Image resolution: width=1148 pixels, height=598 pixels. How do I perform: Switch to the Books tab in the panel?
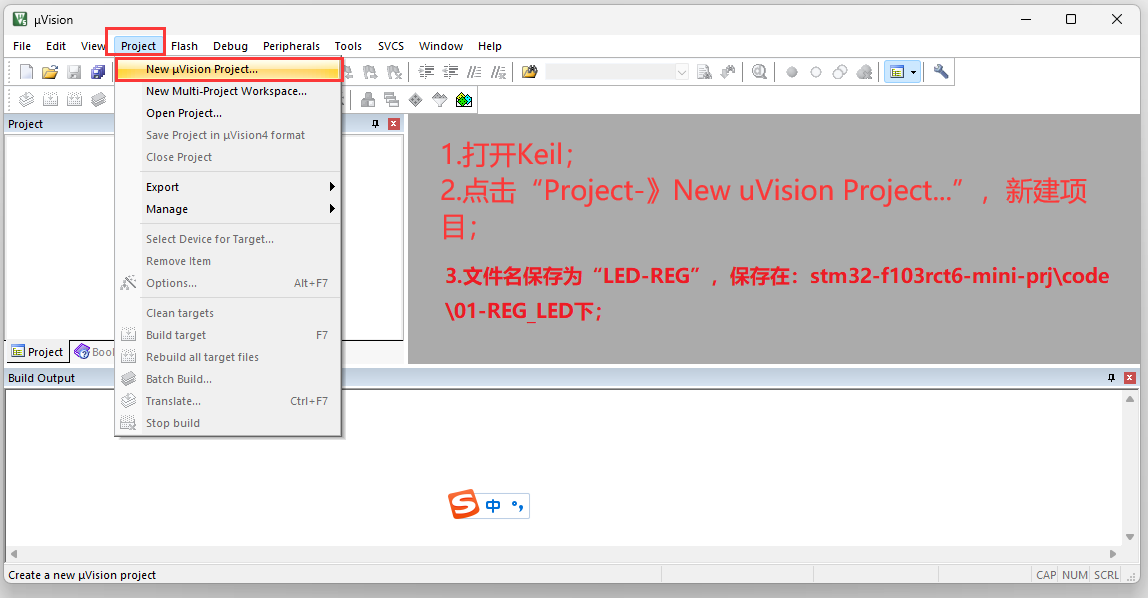pyautogui.click(x=93, y=352)
